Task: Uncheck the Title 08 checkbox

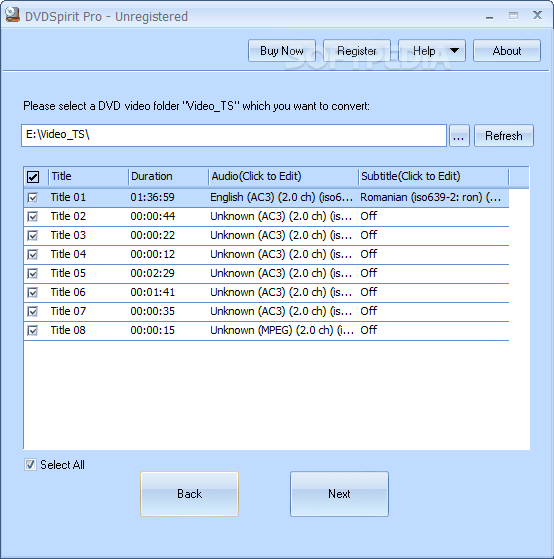Action: pyautogui.click(x=32, y=330)
